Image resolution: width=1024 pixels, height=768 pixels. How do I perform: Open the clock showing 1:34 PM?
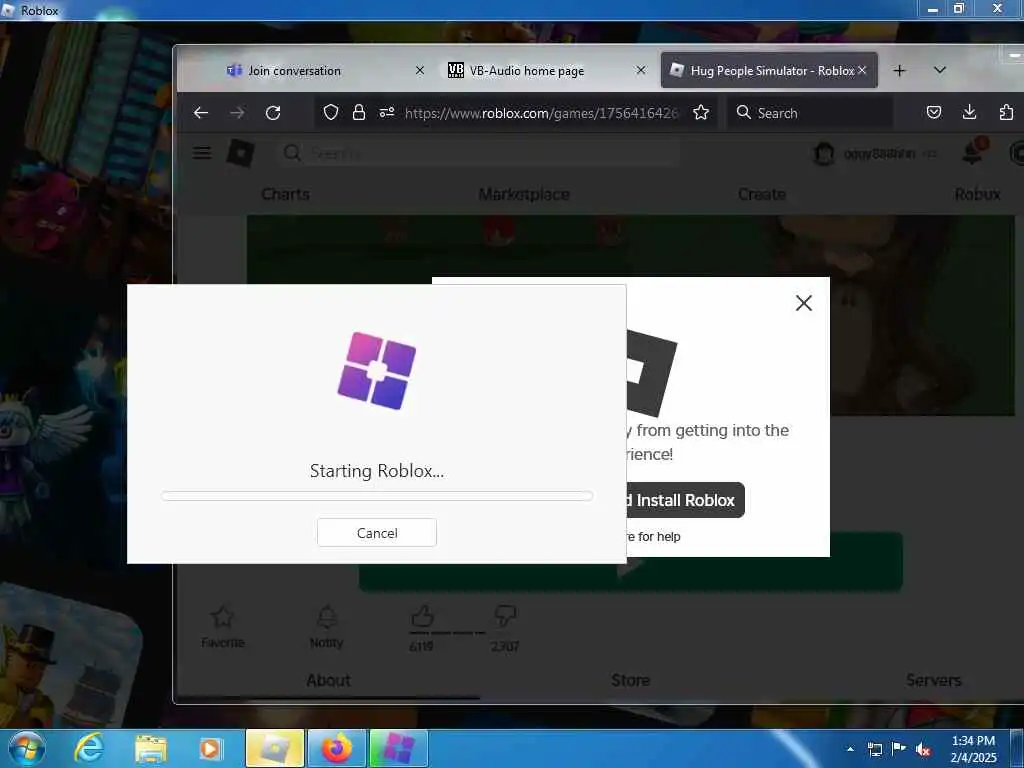[973, 749]
